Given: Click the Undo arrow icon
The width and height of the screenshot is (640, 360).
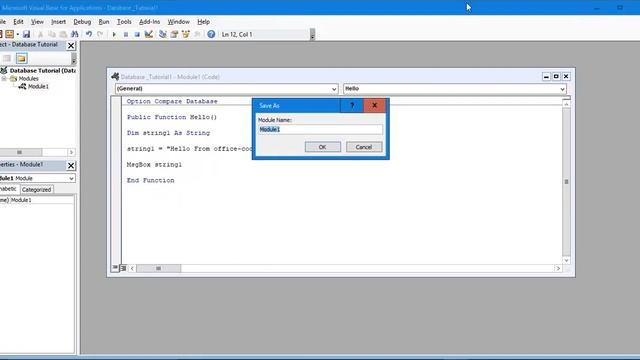Looking at the screenshot, I should 89,34.
